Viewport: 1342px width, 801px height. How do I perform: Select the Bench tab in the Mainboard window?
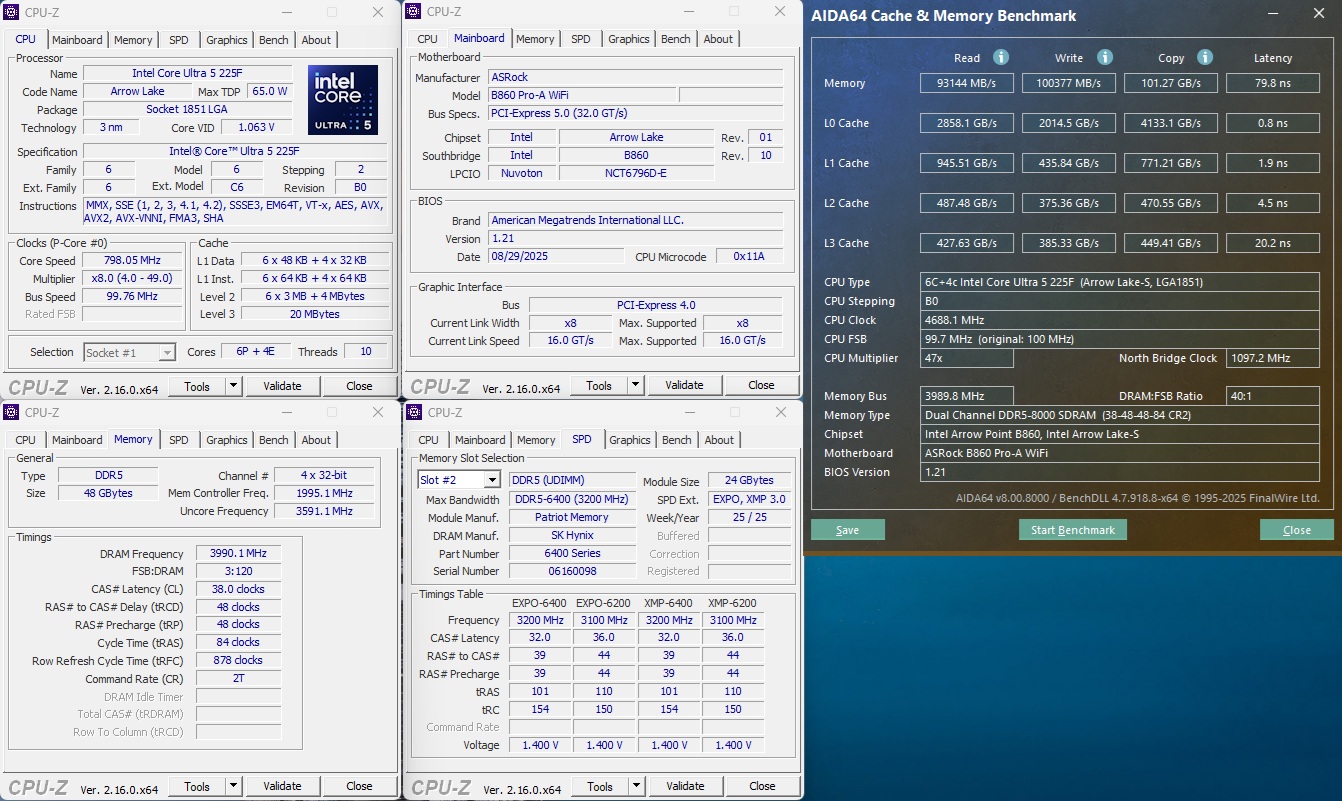click(676, 39)
